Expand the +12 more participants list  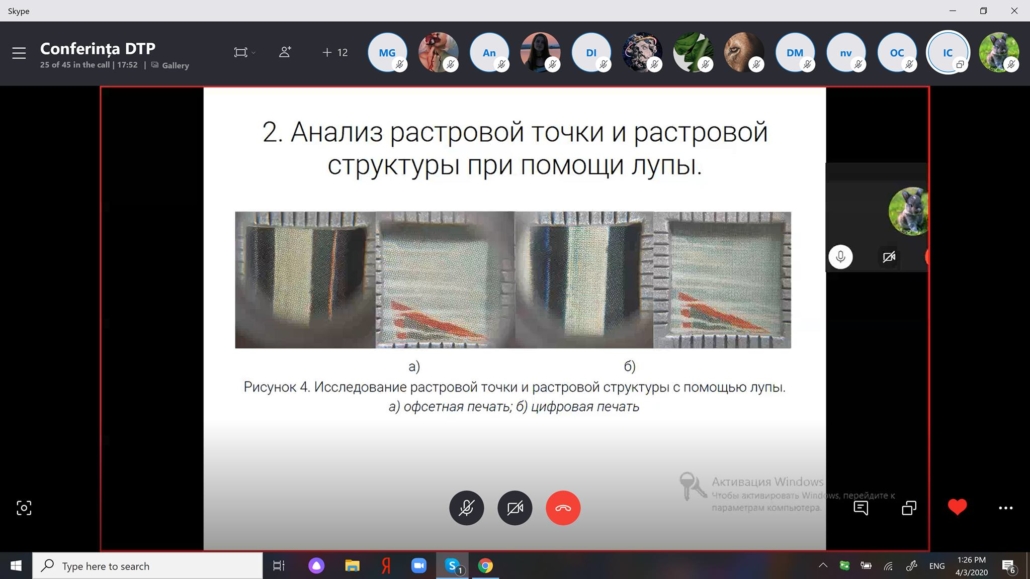pos(335,52)
